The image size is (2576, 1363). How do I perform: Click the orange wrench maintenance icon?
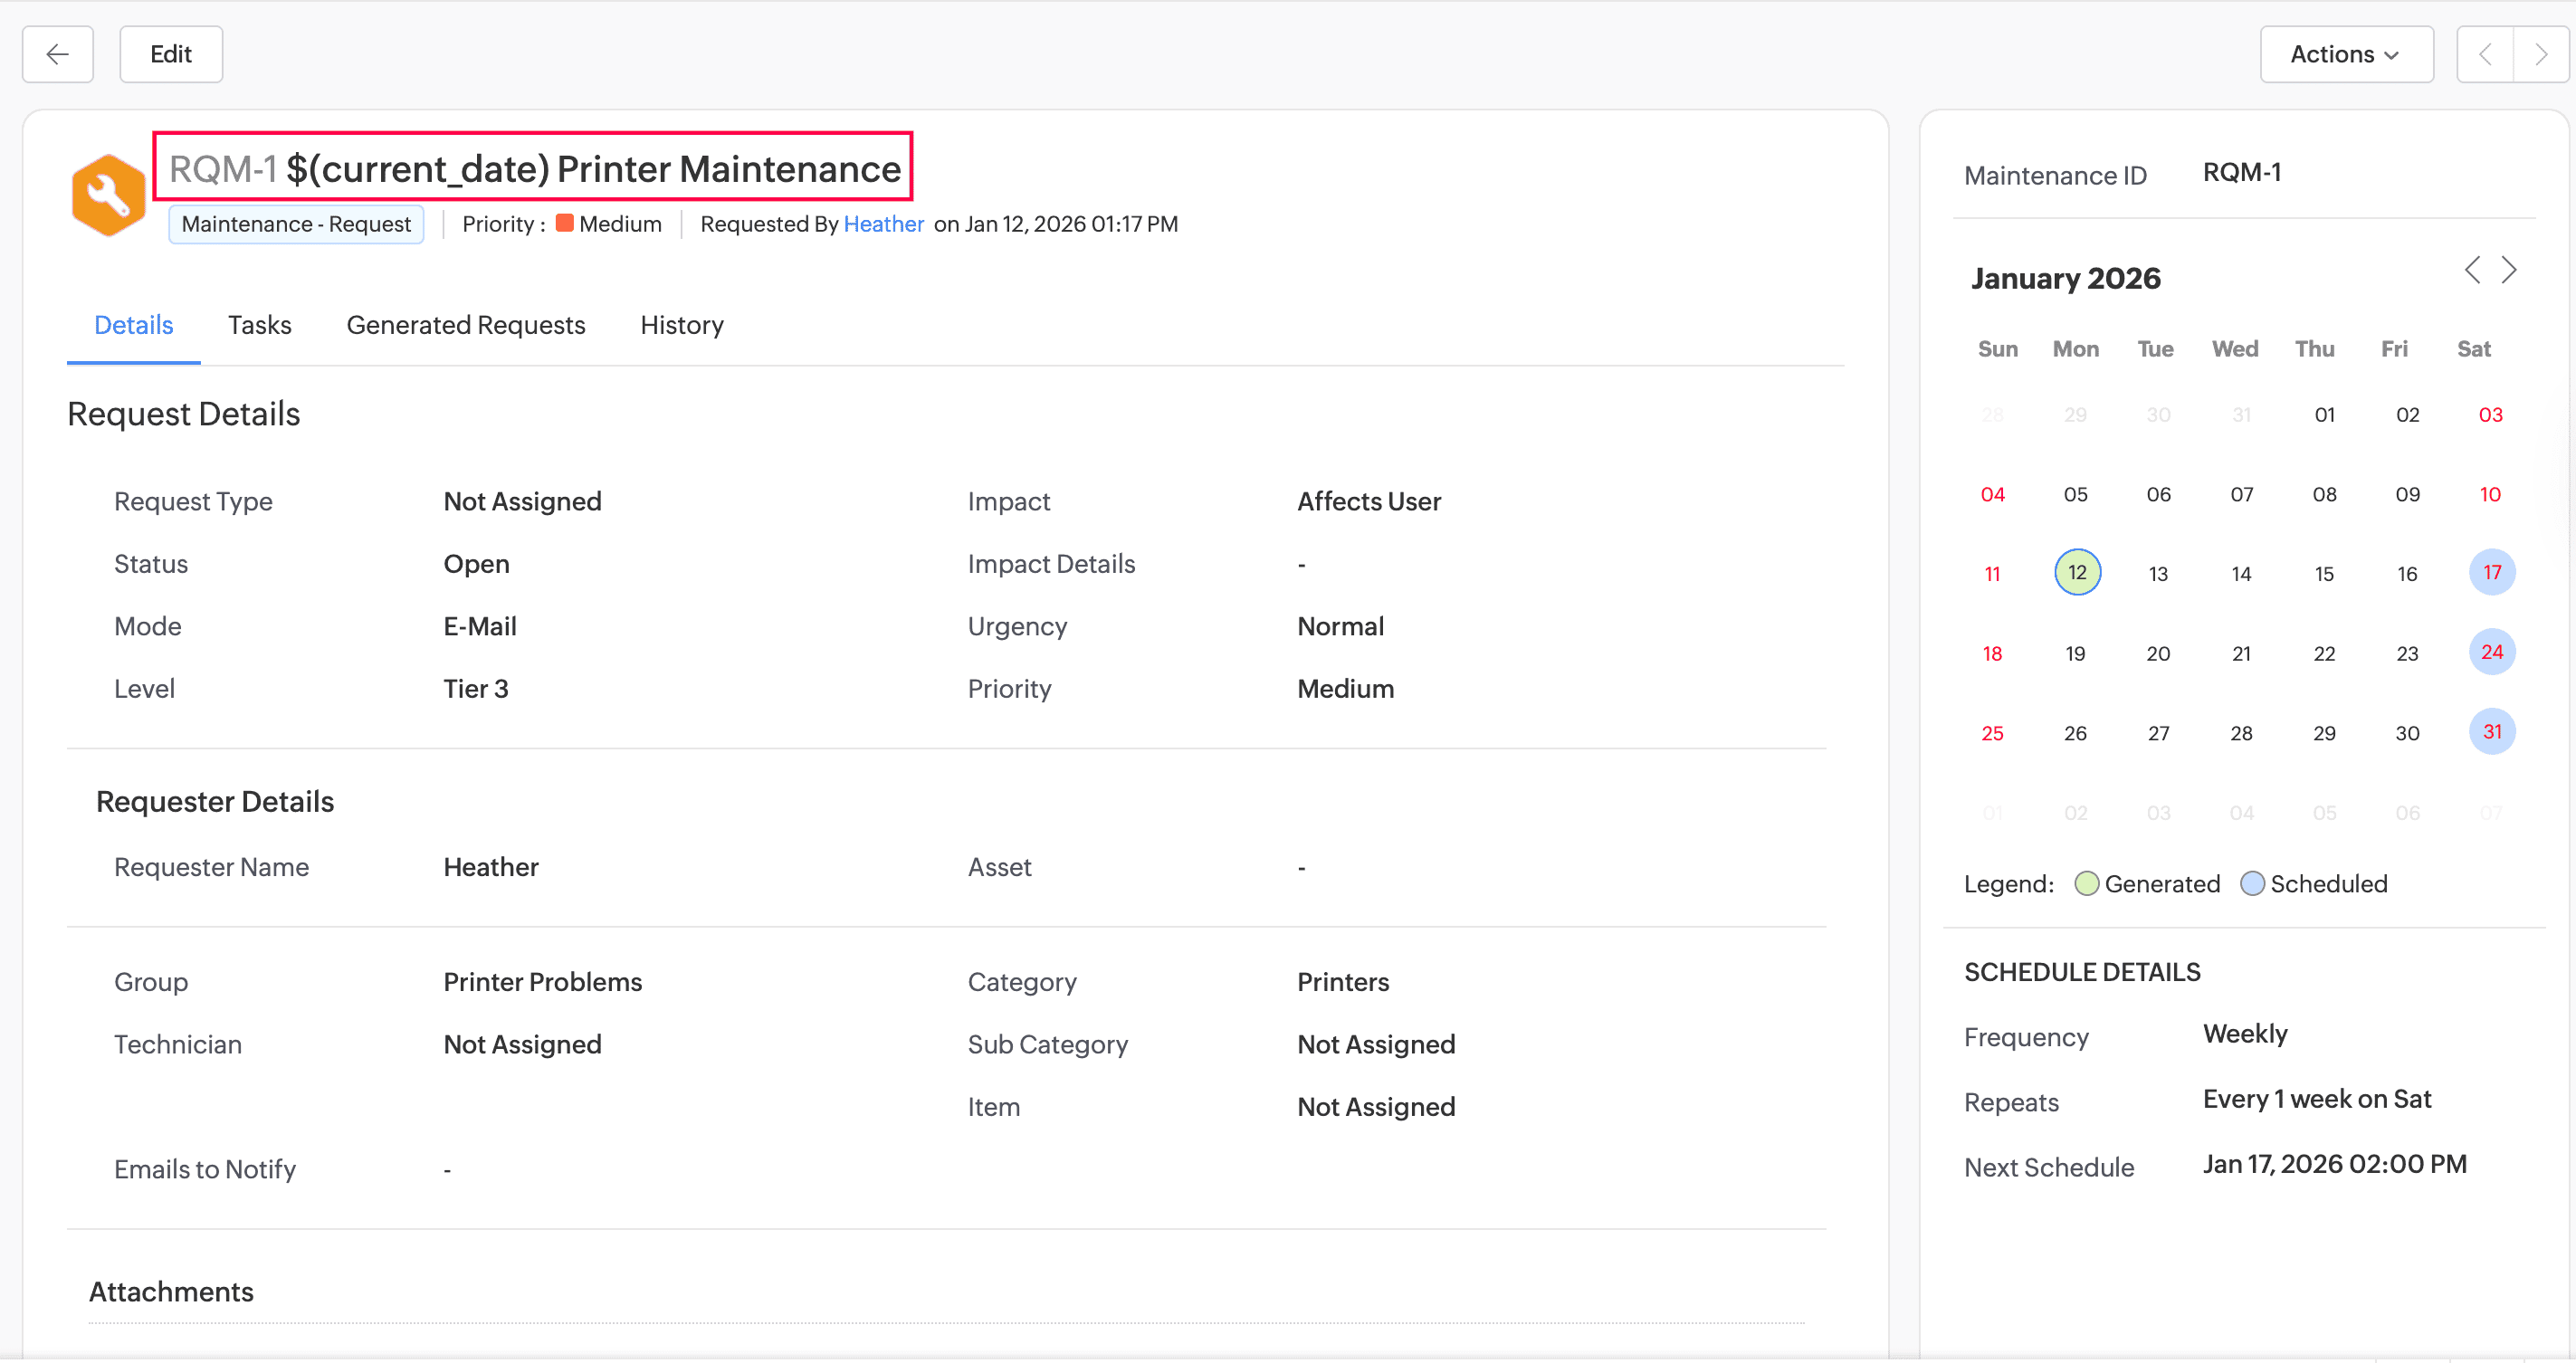point(108,195)
